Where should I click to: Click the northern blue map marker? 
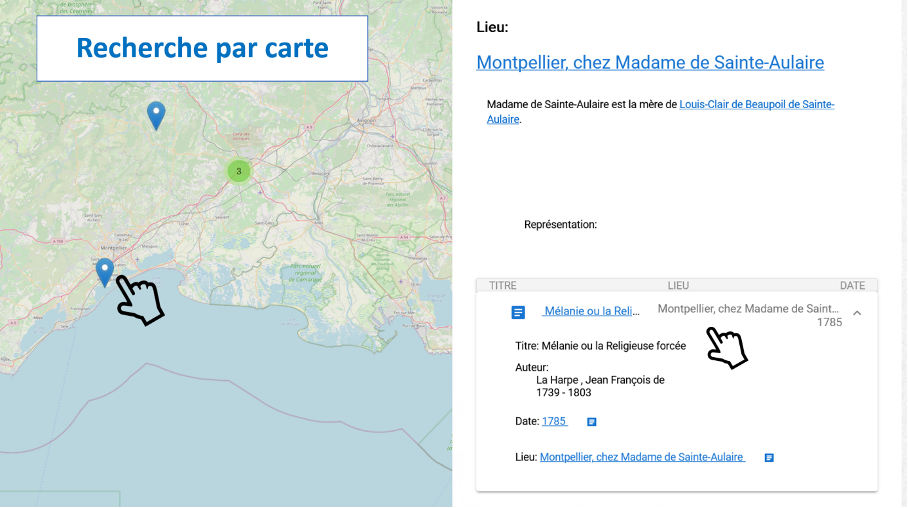pos(155,115)
